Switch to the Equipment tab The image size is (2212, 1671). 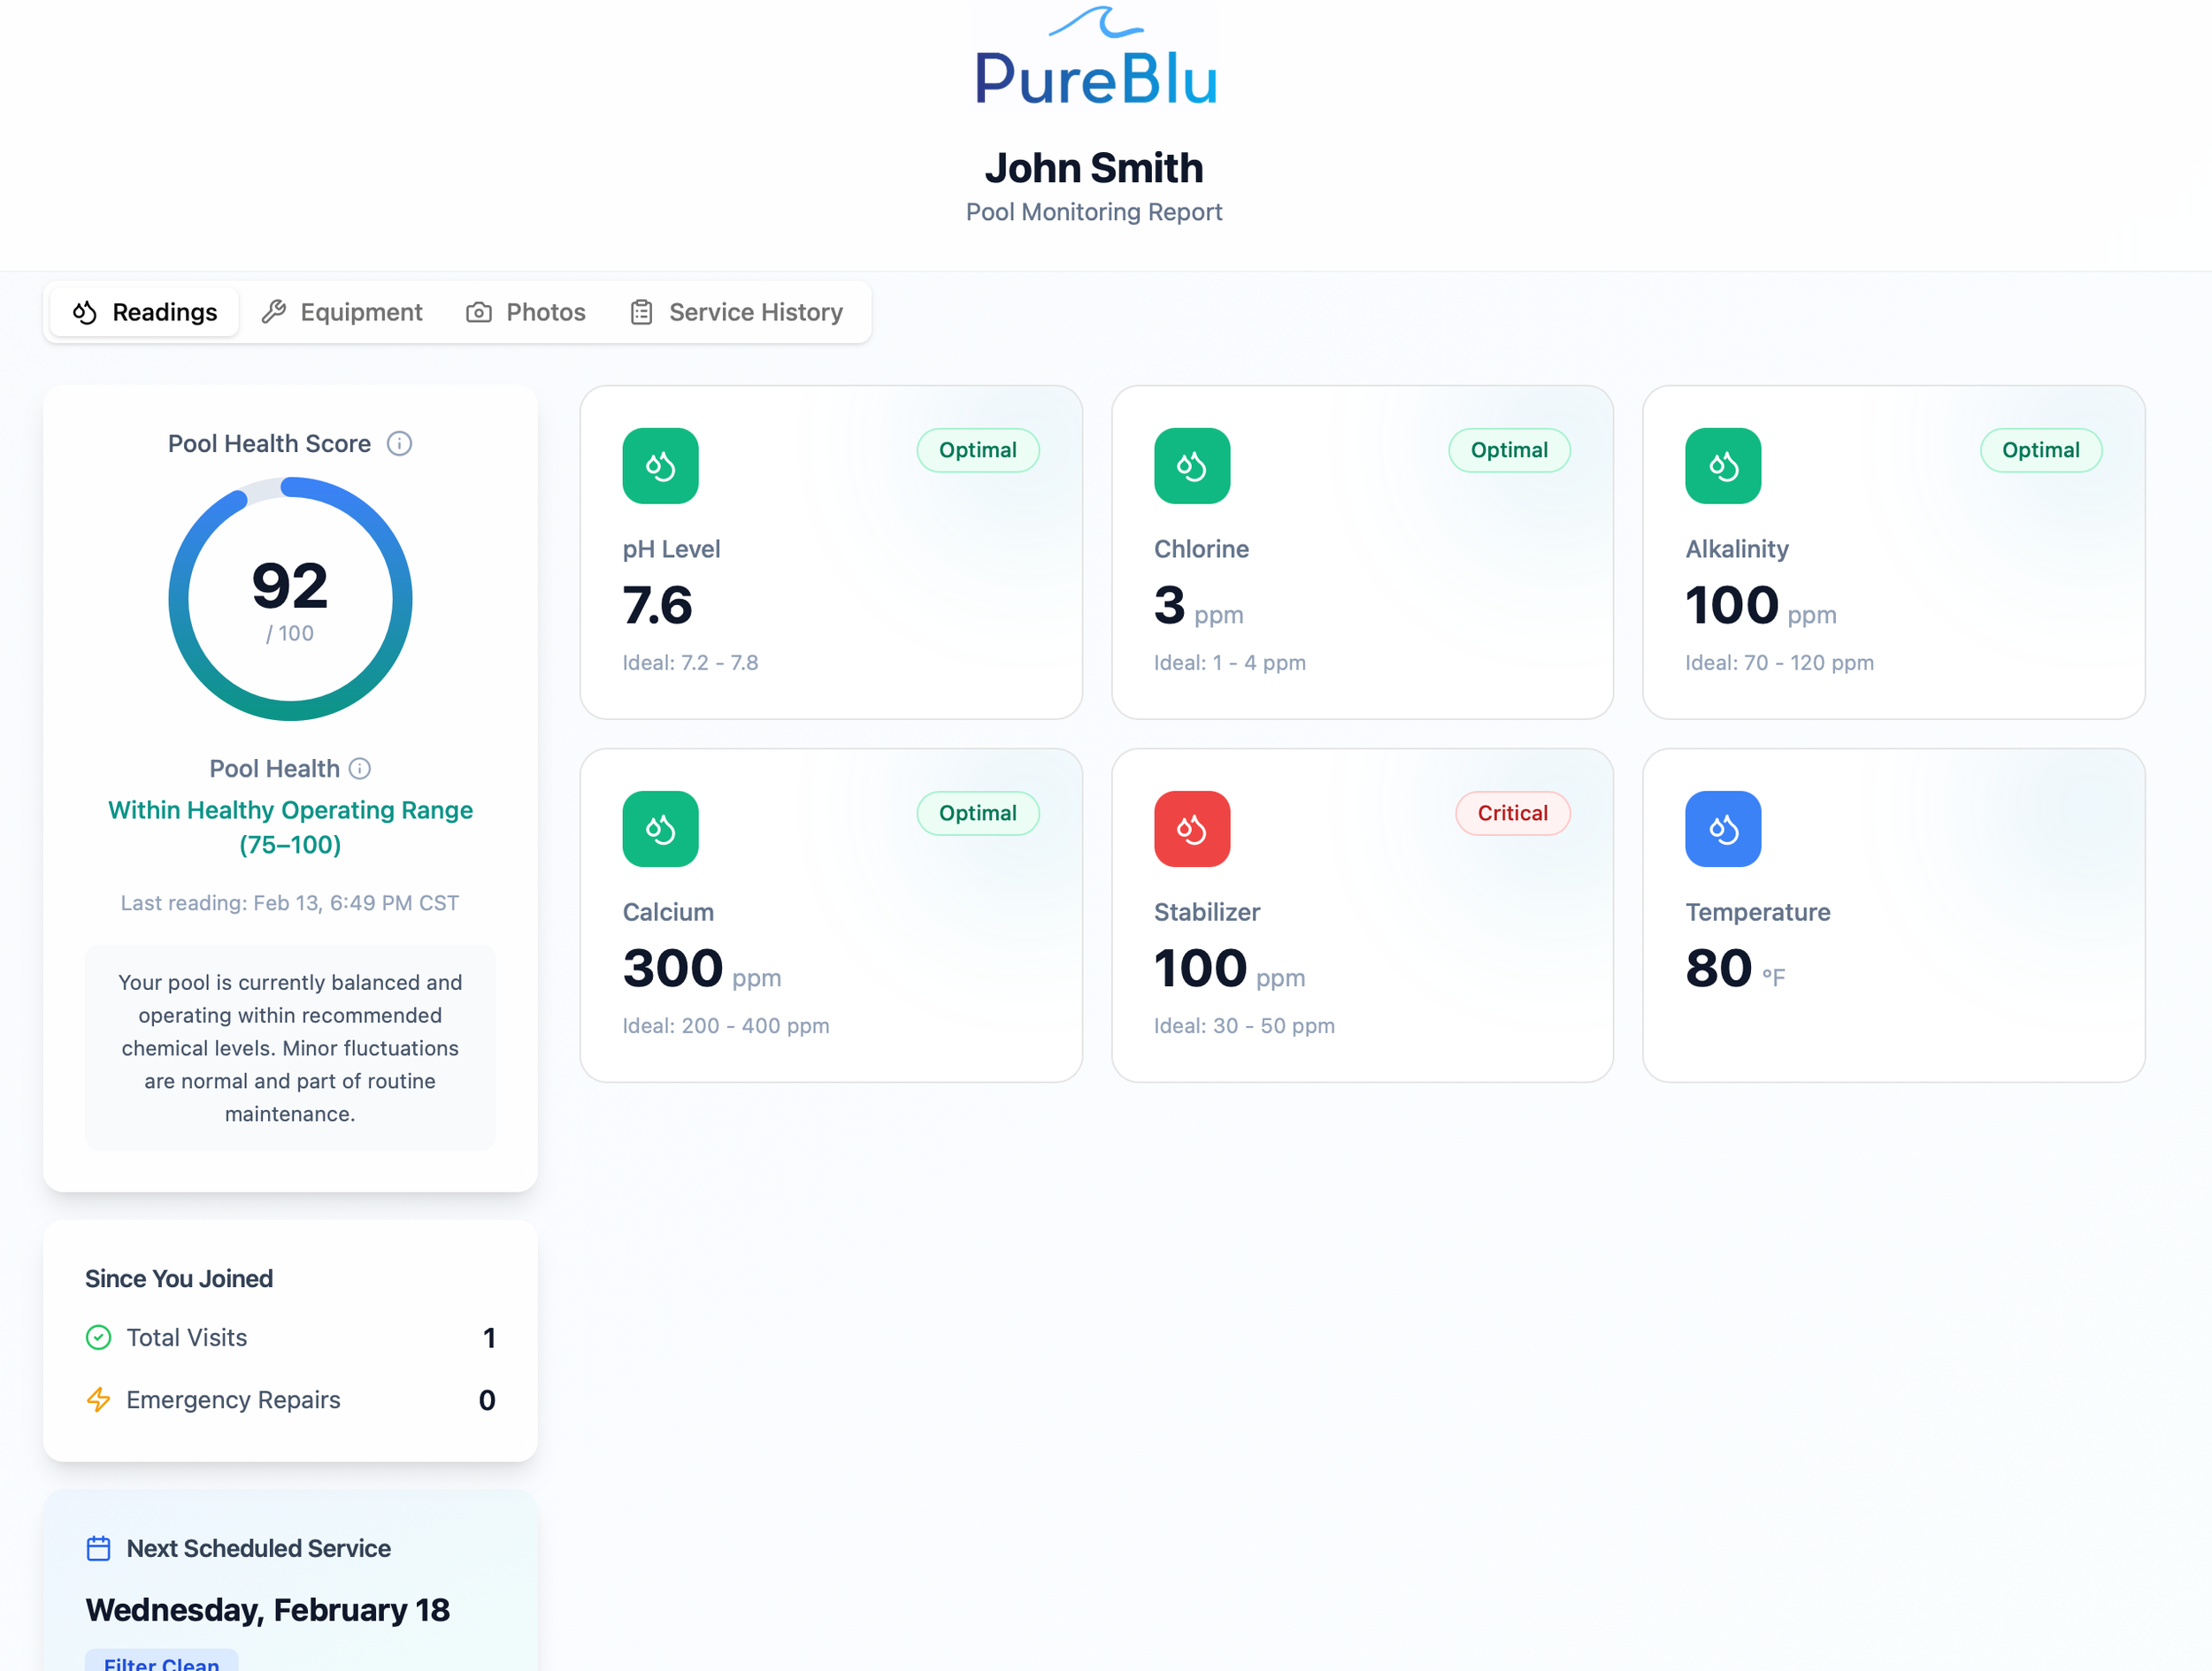coord(342,312)
